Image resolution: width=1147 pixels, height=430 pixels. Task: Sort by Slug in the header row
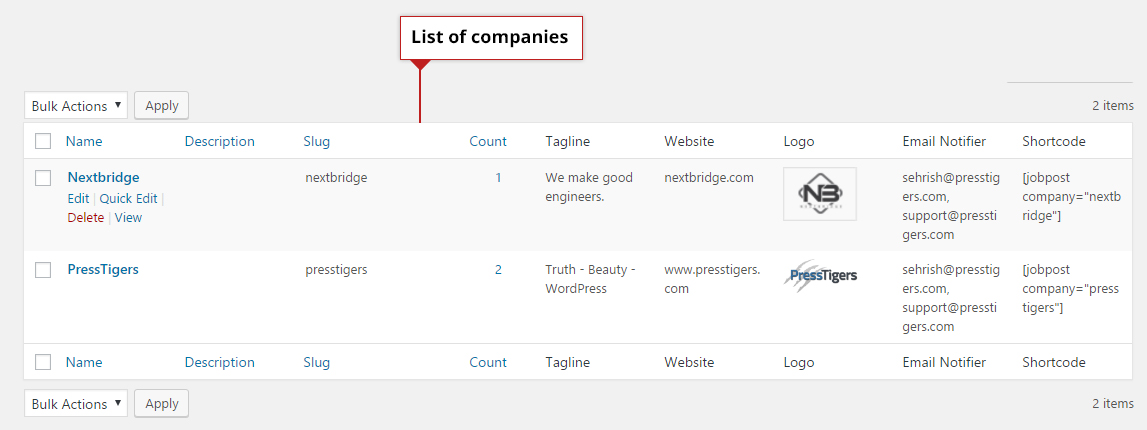pos(317,141)
